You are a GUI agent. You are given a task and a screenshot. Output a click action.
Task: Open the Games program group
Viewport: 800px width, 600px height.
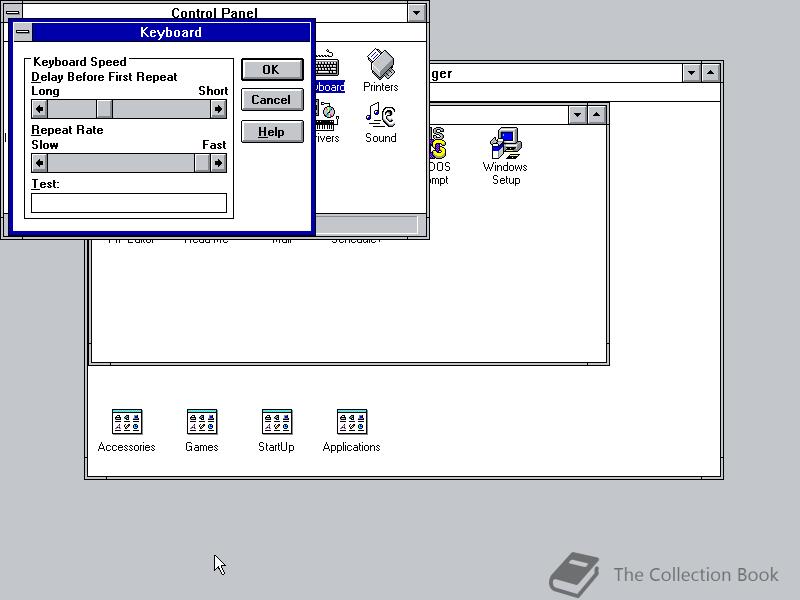click(x=202, y=431)
